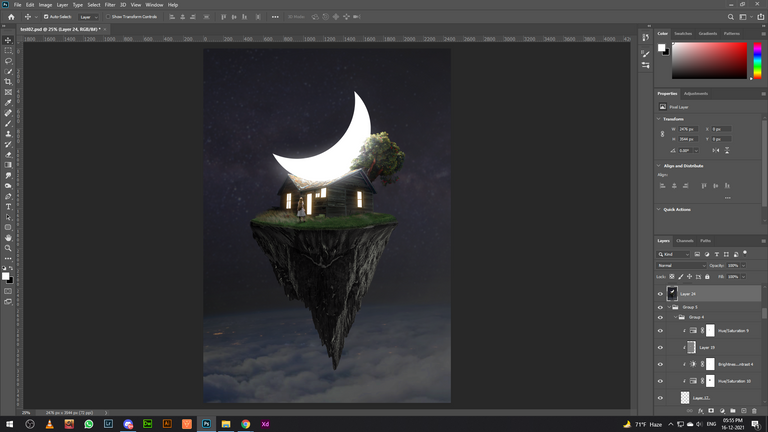The height and width of the screenshot is (432, 768).
Task: Click the hue spectrum strip in Color panel
Action: [757, 60]
